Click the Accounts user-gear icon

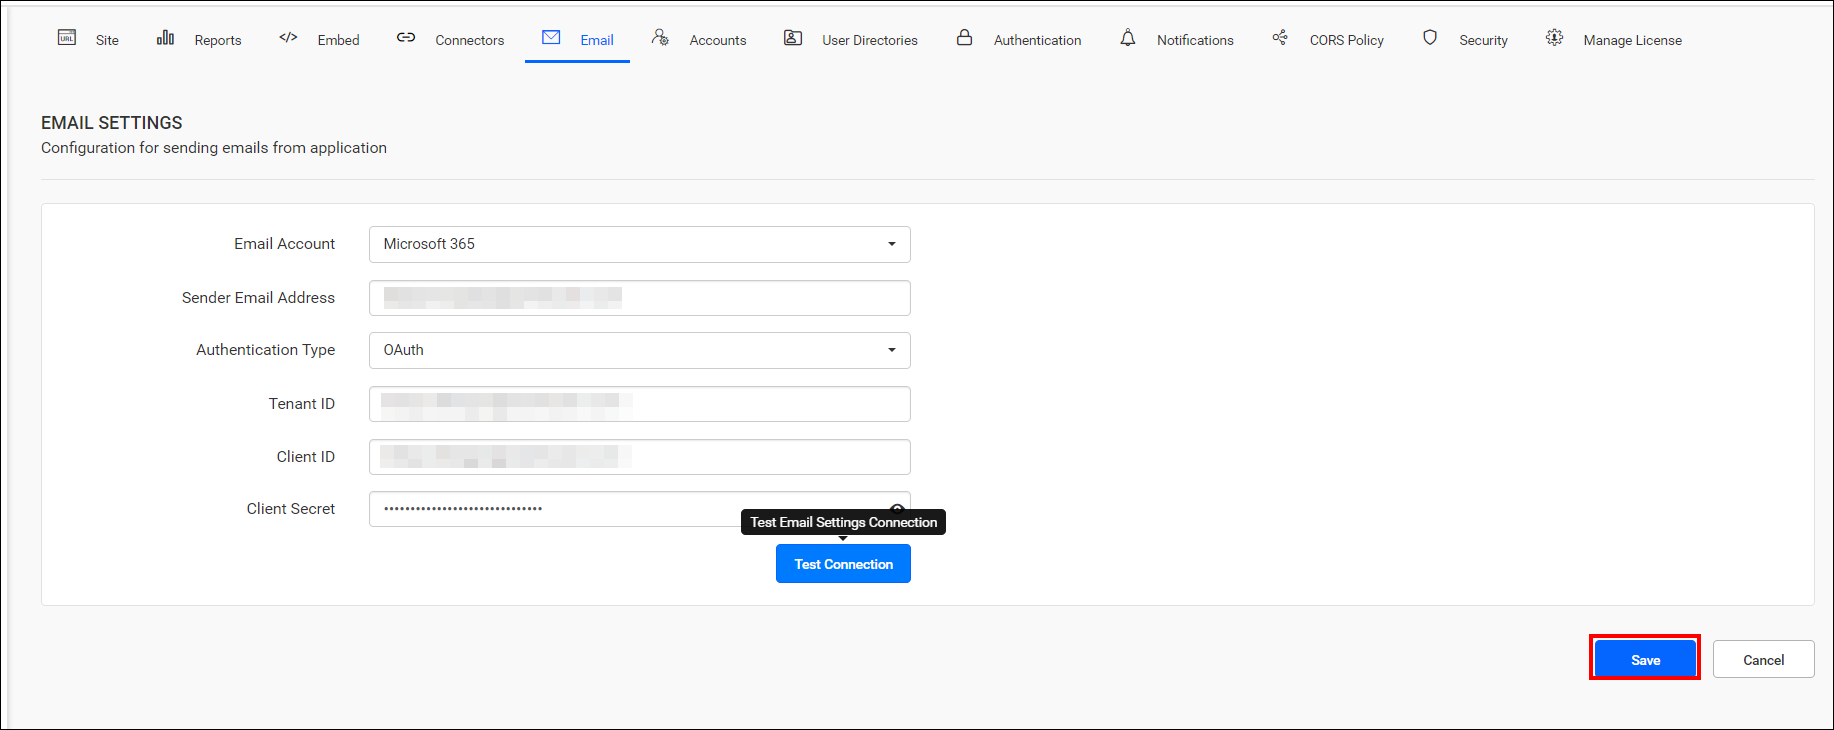point(660,38)
